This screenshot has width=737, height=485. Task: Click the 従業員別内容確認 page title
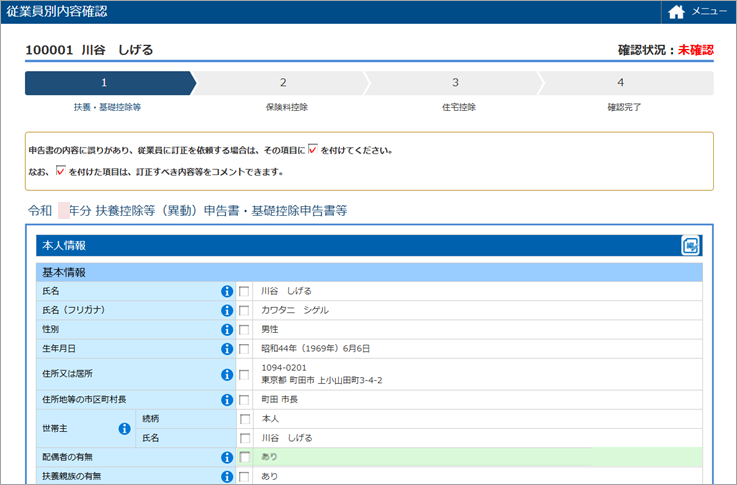coord(57,11)
